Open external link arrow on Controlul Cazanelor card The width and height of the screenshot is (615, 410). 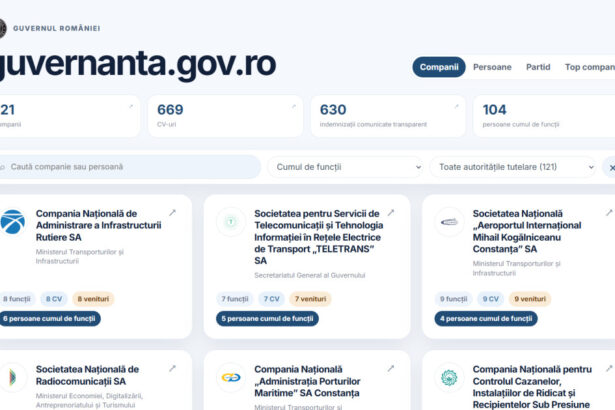tap(609, 368)
